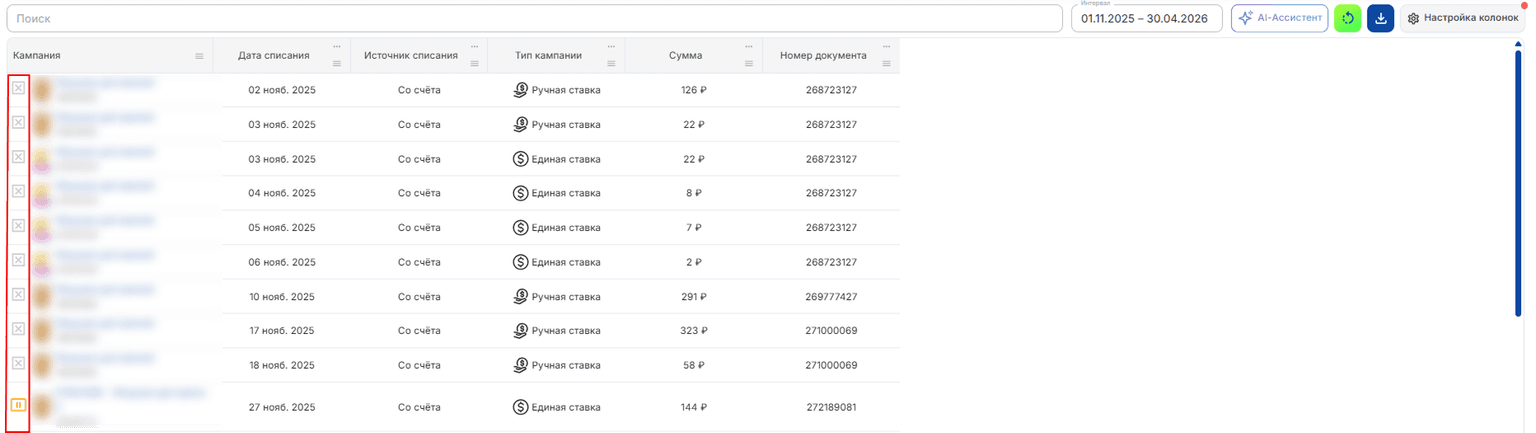Screen dimensions: 1536x433
Task: Click the crossed status box in 10 нояб. row
Action: (18, 294)
